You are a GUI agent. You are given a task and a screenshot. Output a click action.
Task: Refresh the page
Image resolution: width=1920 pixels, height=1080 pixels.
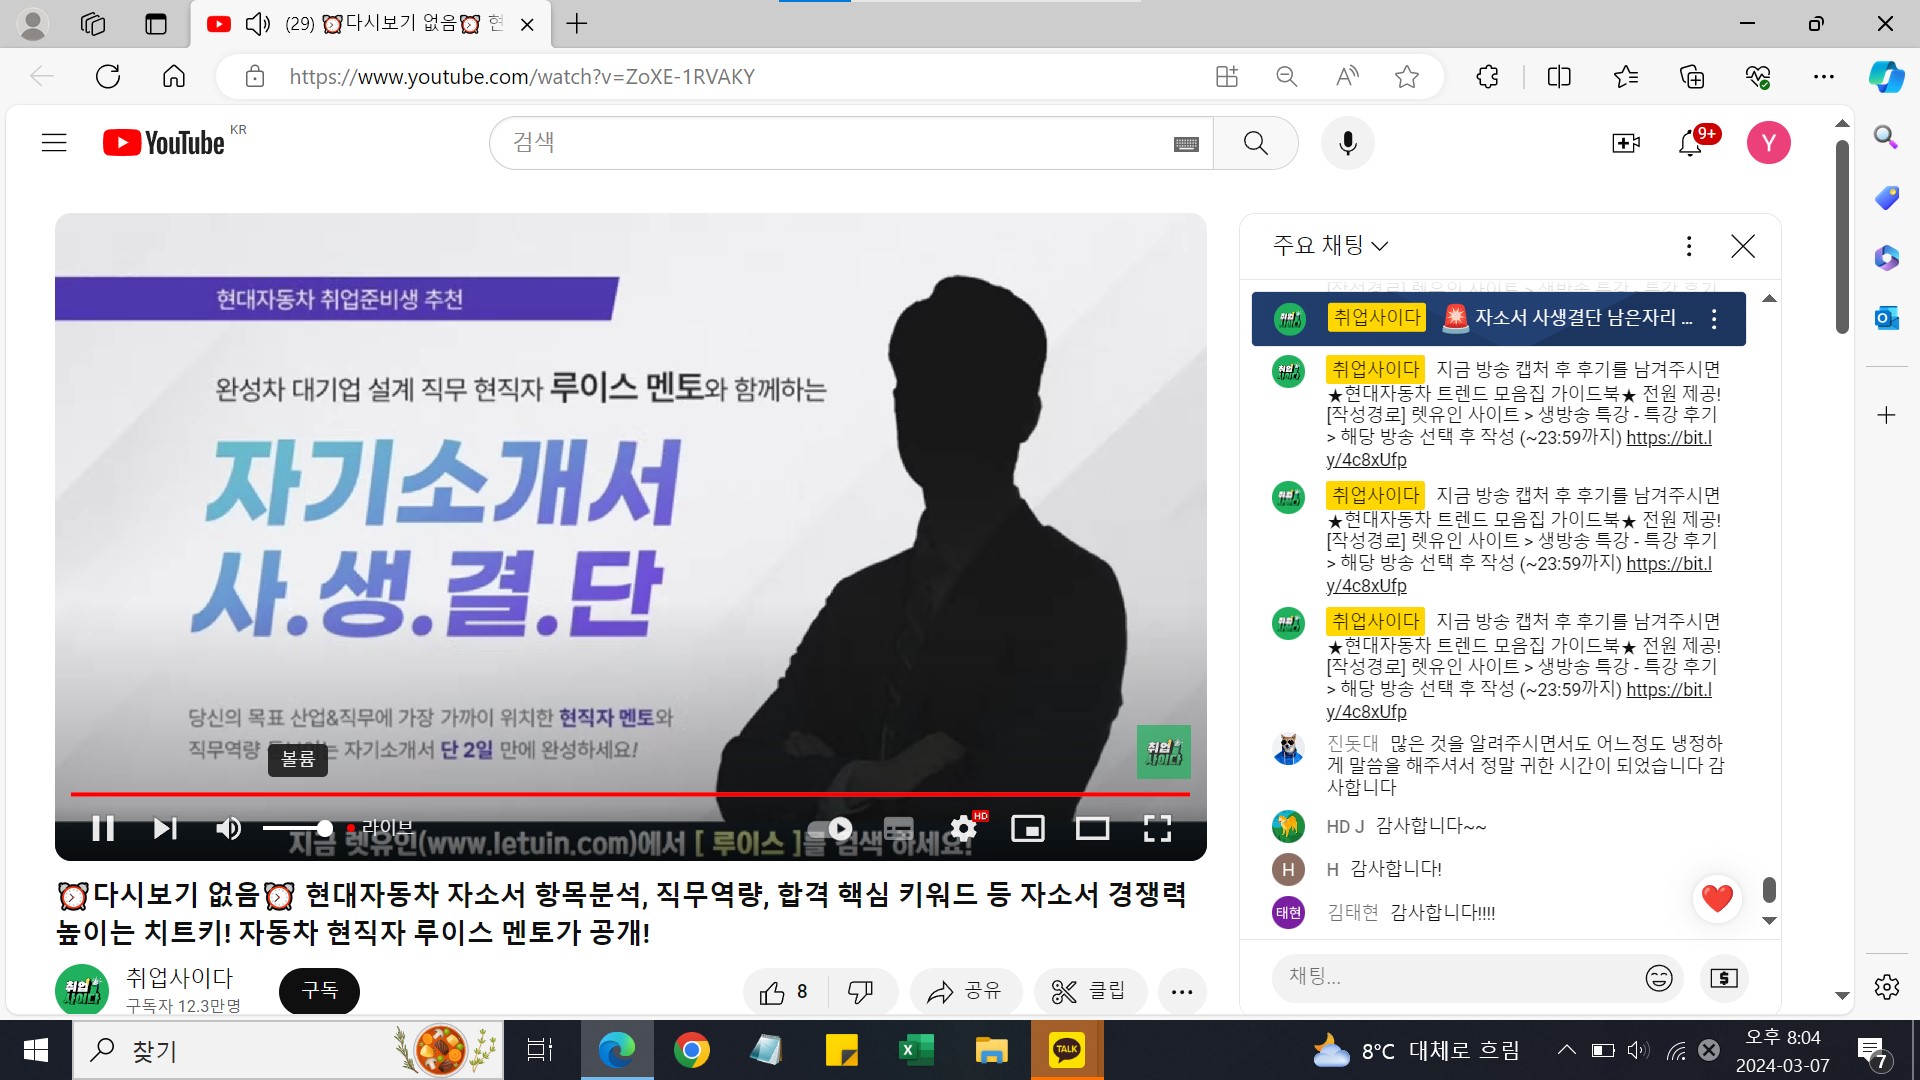pos(108,76)
